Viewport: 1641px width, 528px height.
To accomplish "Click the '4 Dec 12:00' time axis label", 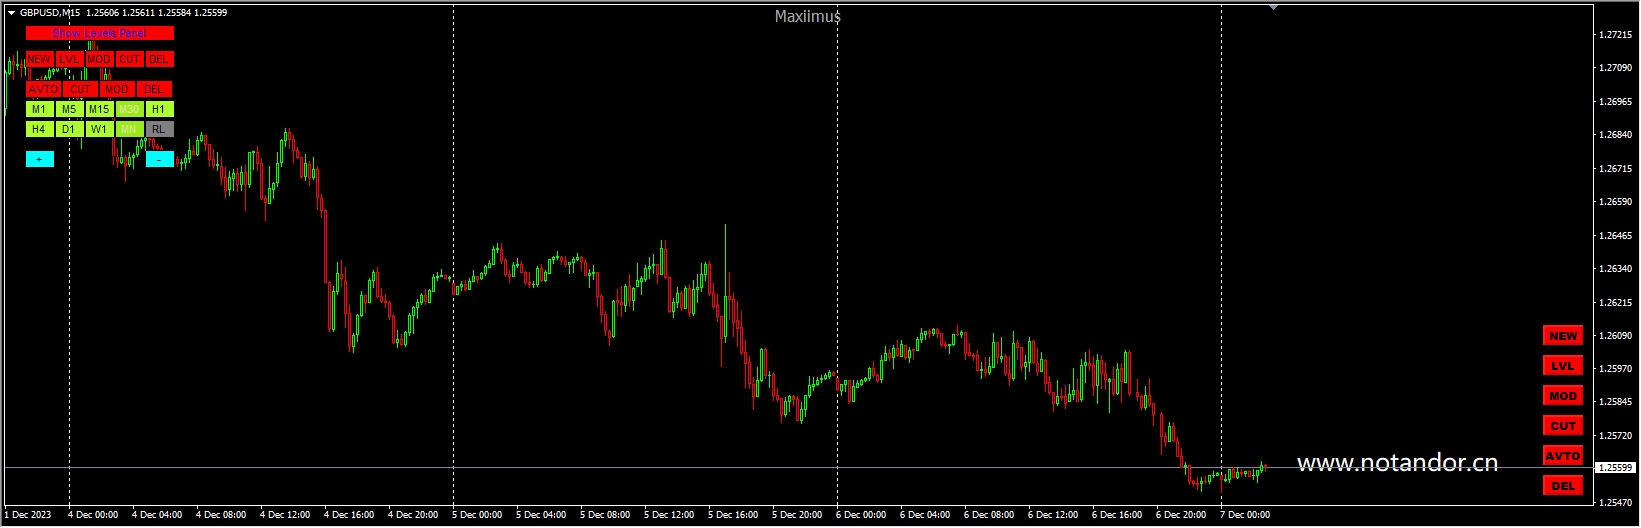I will coord(285,515).
